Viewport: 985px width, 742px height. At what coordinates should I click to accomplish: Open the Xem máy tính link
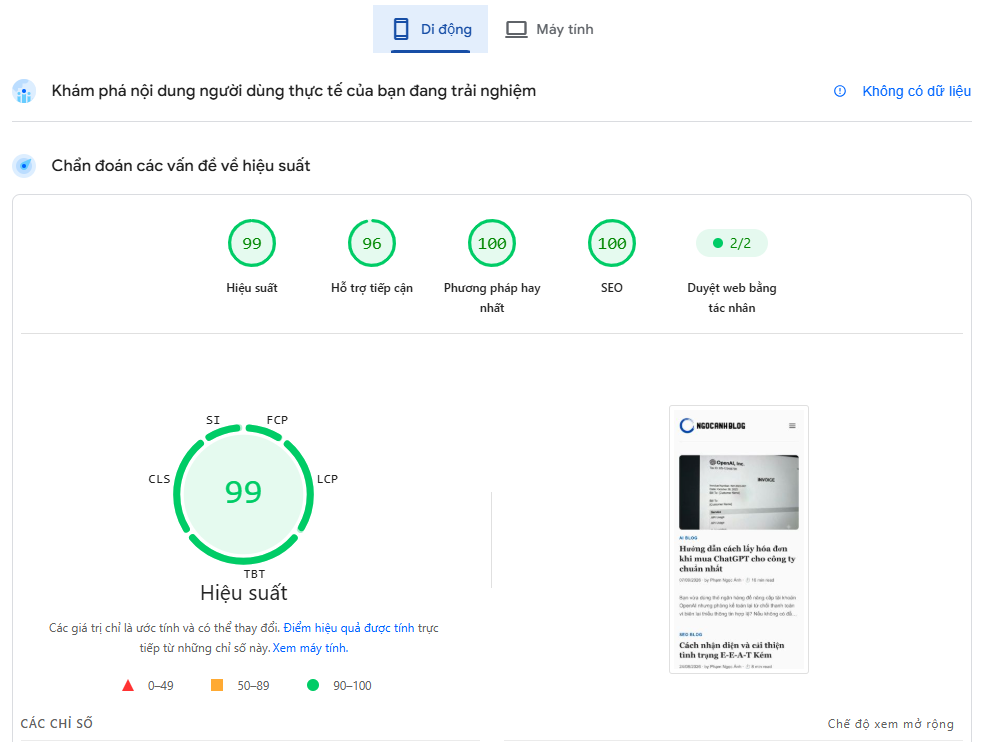point(310,648)
